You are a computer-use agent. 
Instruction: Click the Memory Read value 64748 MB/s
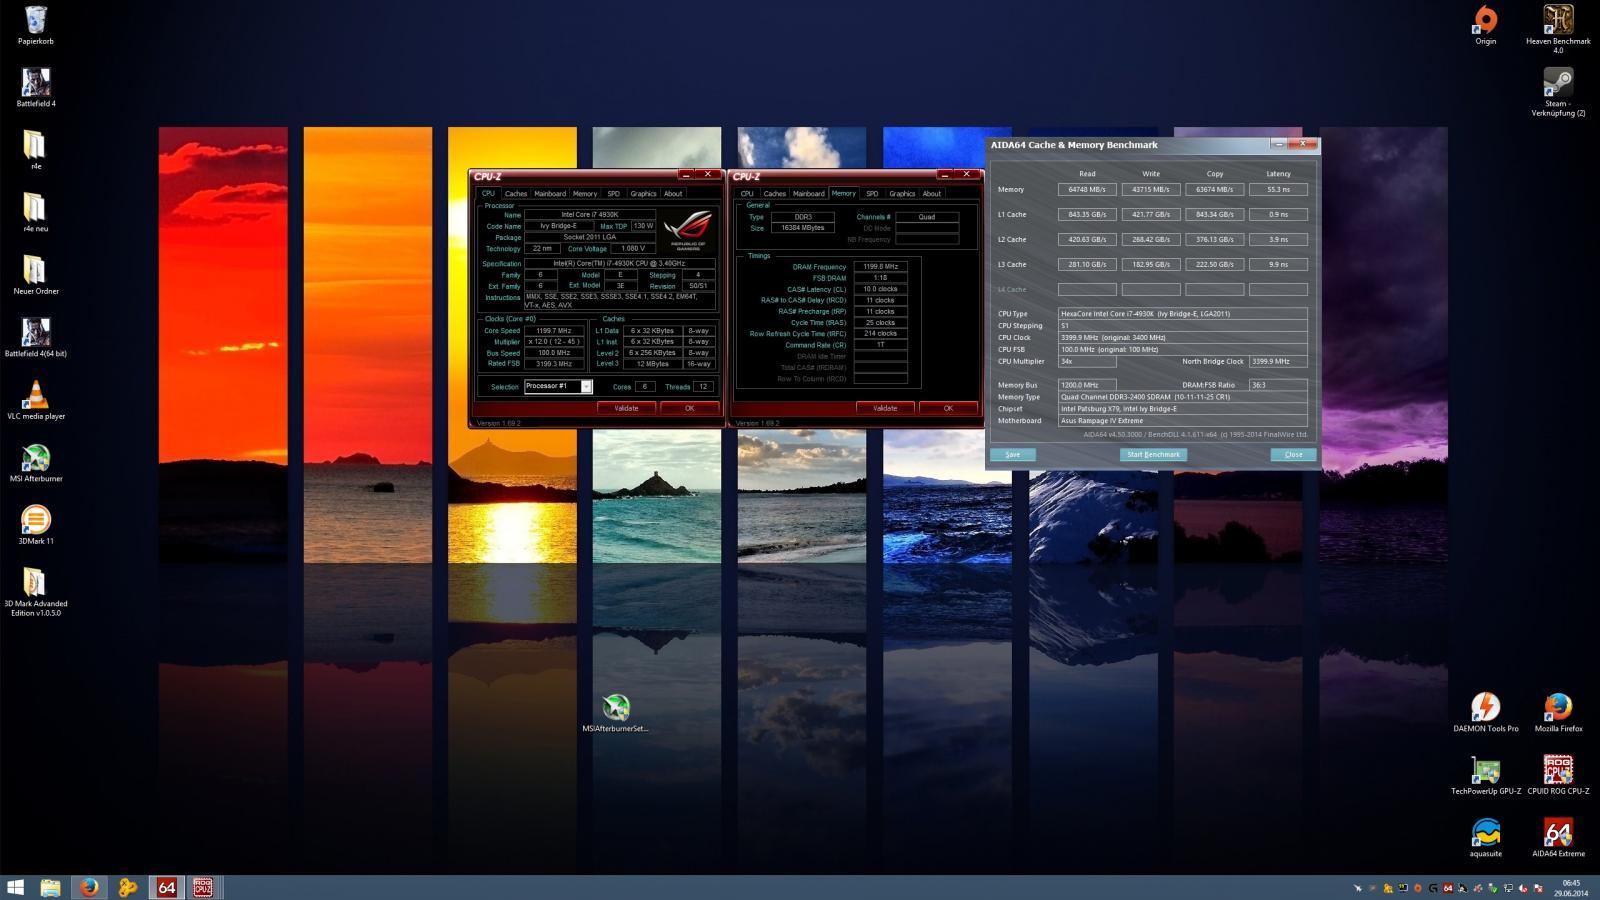(x=1087, y=189)
